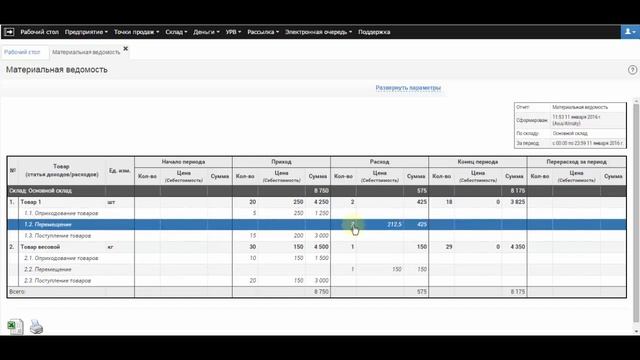Click the Всего total row label

tap(17, 291)
